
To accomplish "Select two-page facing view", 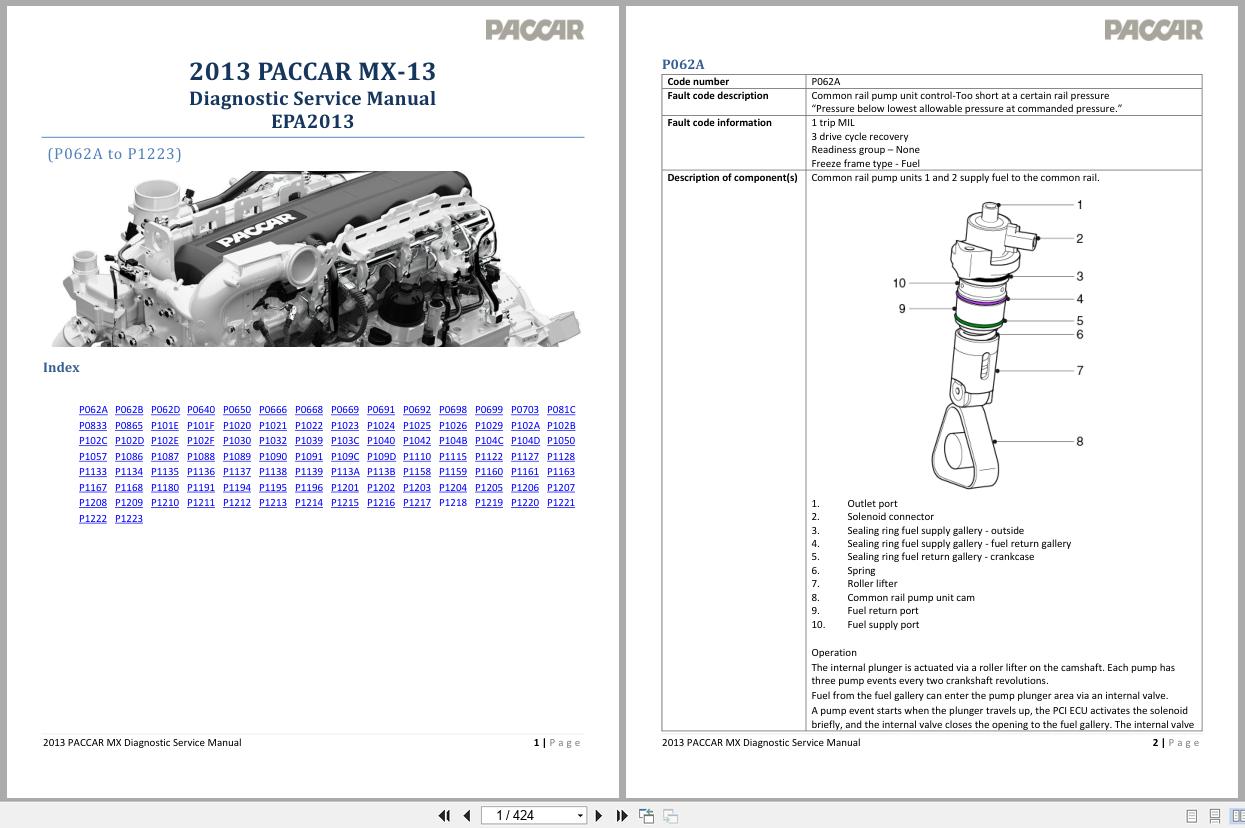I will [x=1238, y=816].
